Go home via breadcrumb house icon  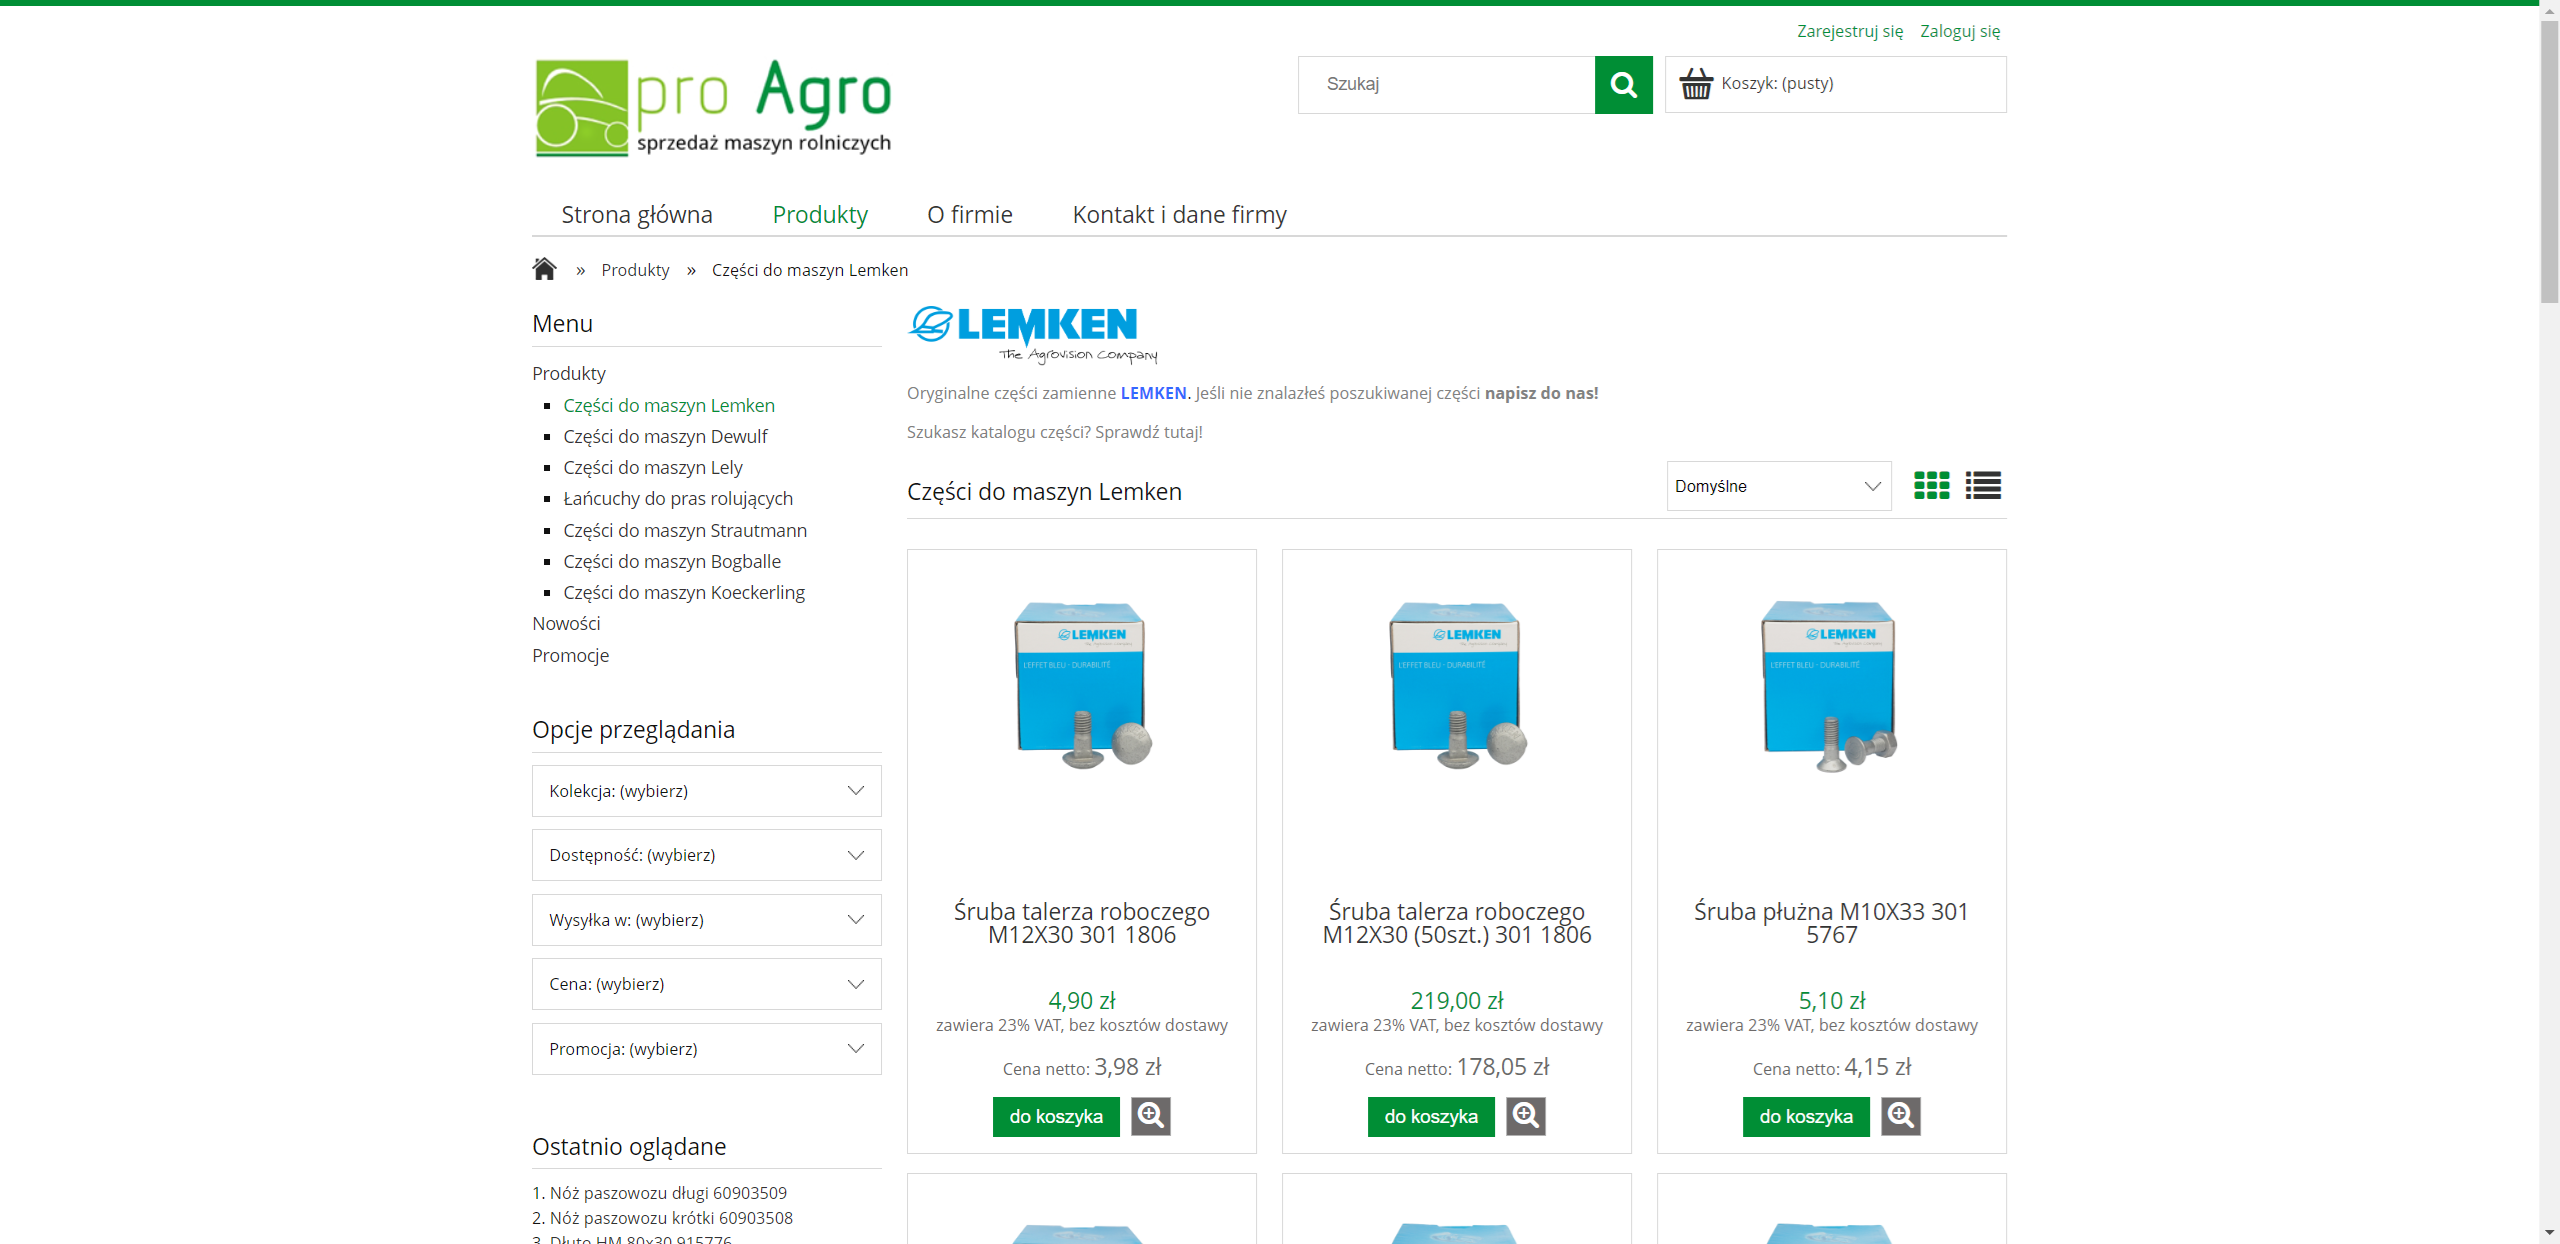(x=544, y=269)
